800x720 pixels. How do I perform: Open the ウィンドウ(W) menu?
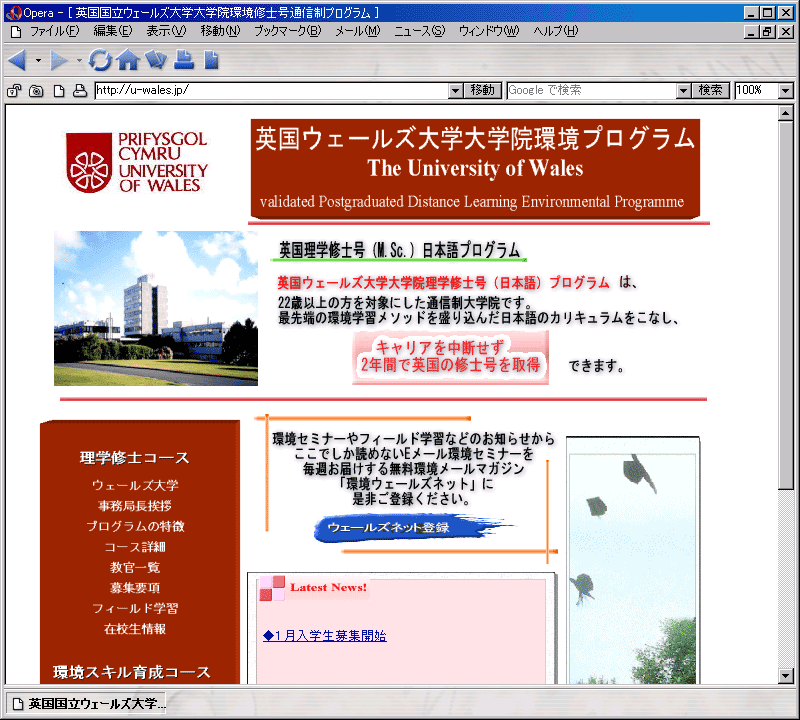click(x=489, y=32)
